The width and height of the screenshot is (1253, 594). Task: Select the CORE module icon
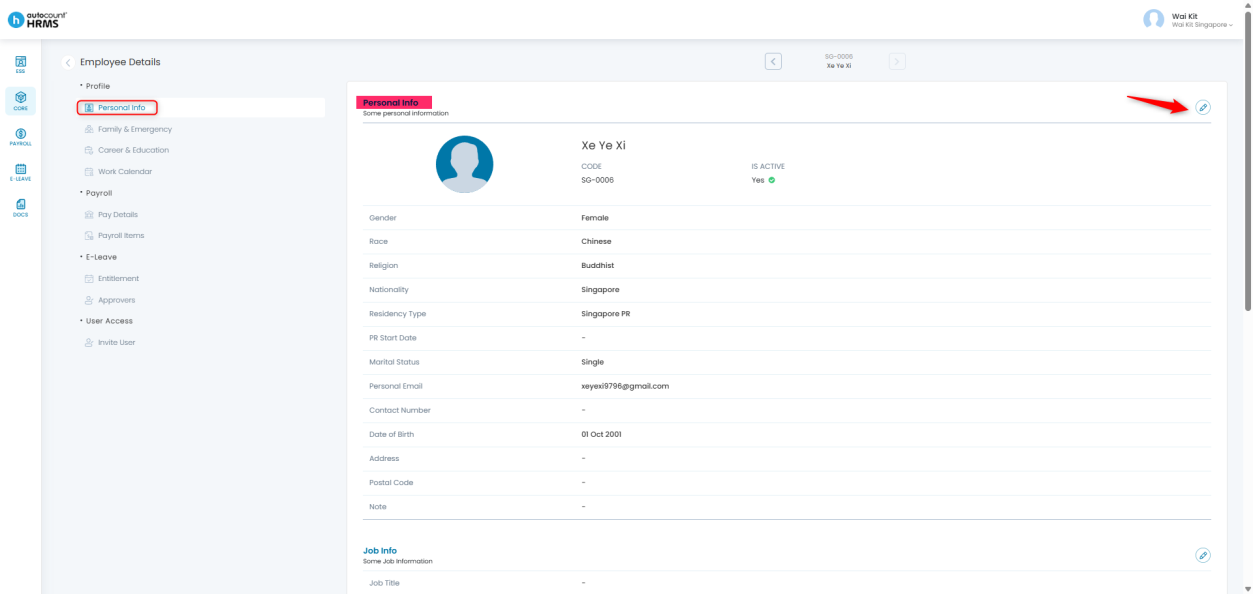point(20,100)
